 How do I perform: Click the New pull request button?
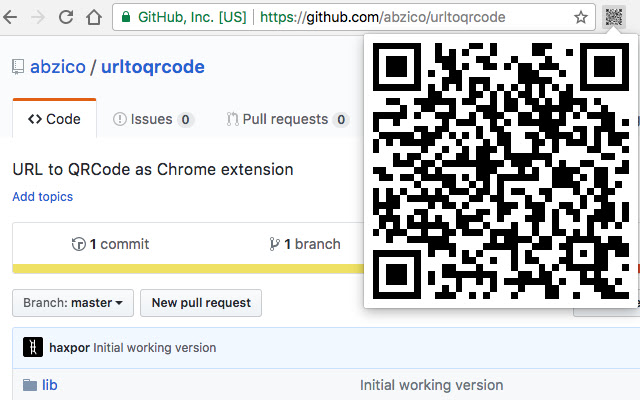point(201,303)
